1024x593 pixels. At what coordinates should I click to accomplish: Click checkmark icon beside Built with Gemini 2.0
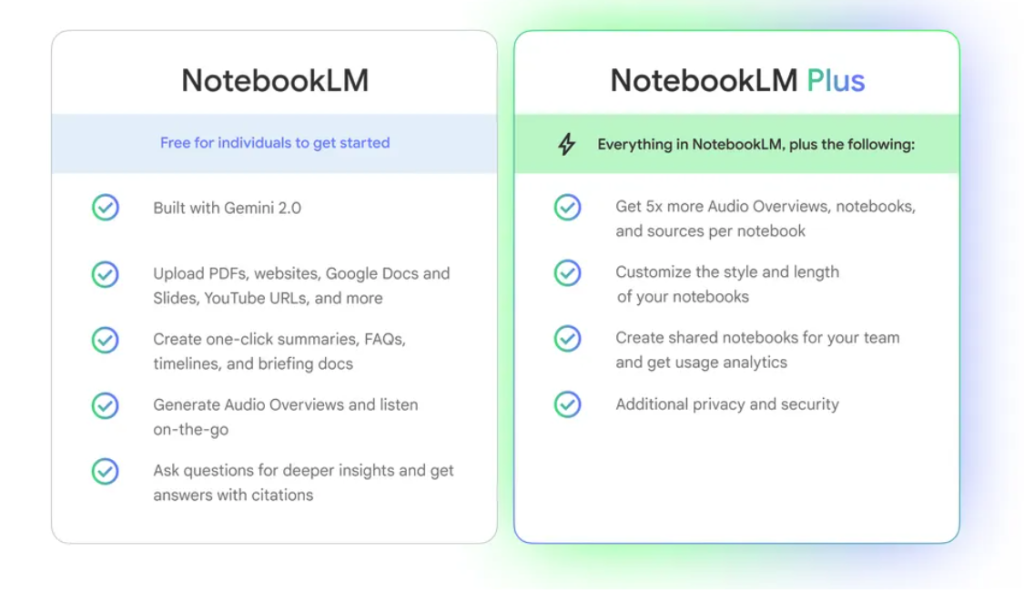pyautogui.click(x=105, y=208)
